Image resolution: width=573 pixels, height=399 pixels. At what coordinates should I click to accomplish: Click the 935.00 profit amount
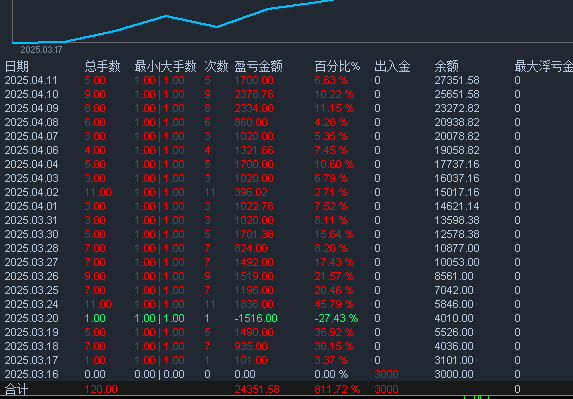pos(251,346)
